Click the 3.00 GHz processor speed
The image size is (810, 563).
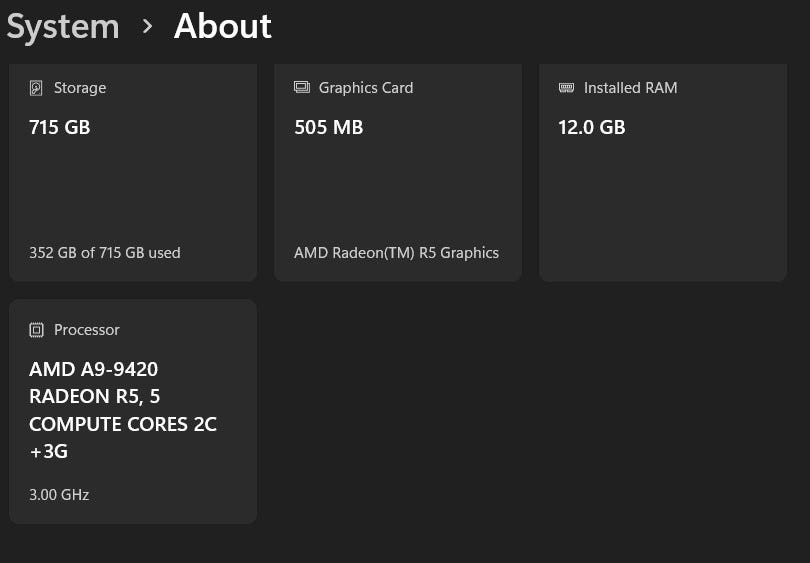pos(59,495)
